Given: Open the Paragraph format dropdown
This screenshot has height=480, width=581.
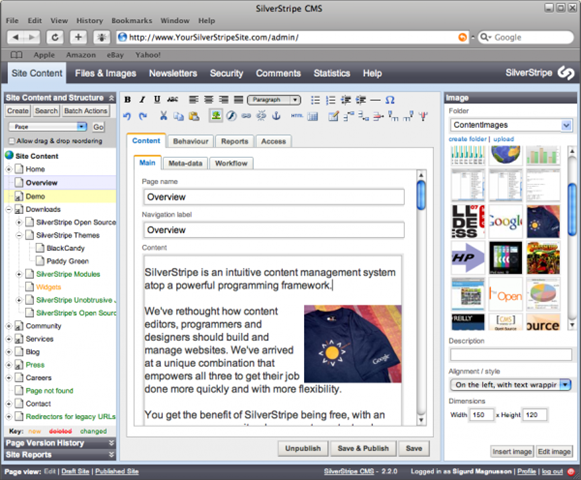Looking at the screenshot, I should point(274,100).
